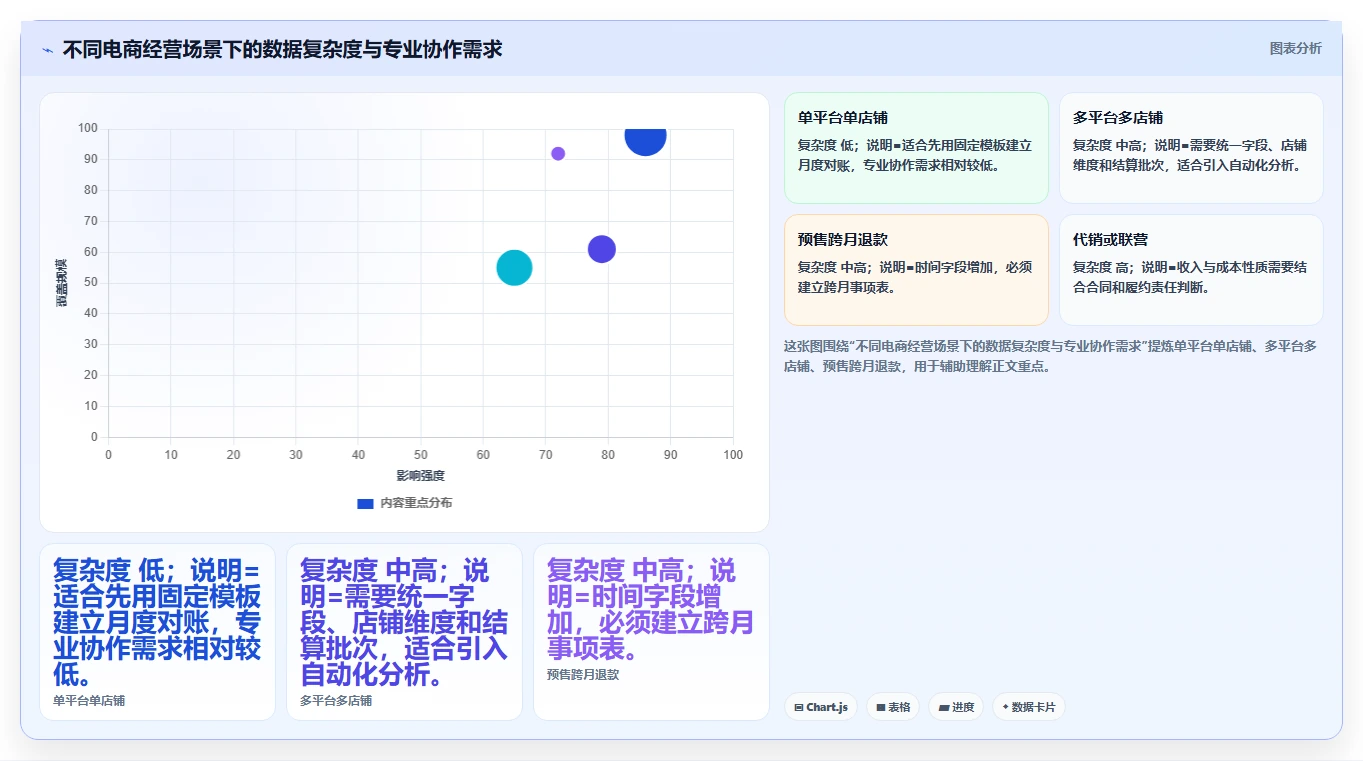Click the 进度 tag

(957, 707)
